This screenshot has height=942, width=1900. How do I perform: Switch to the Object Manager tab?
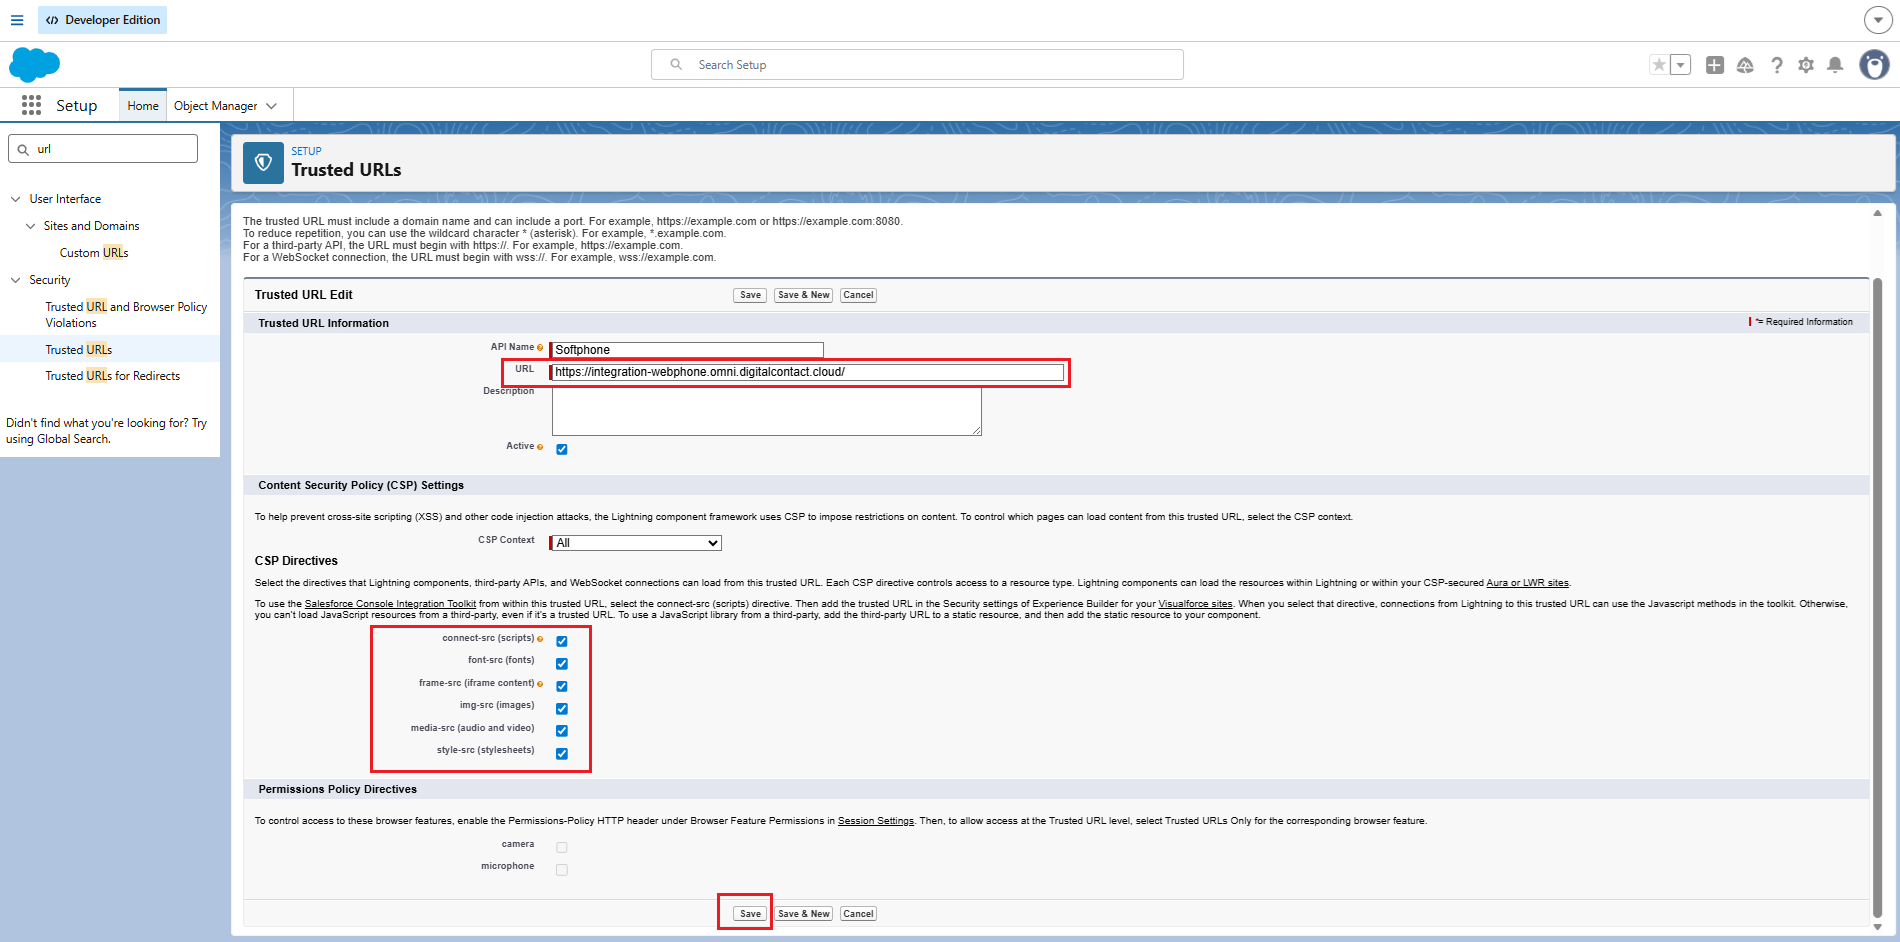coord(215,106)
